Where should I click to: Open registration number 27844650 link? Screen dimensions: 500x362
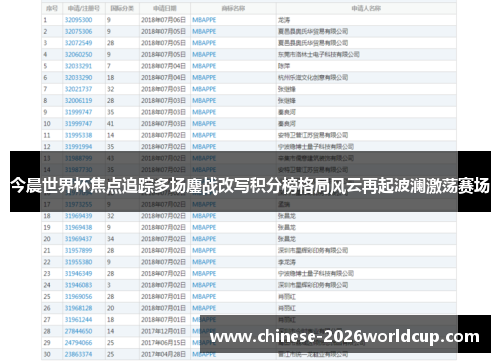point(78,331)
